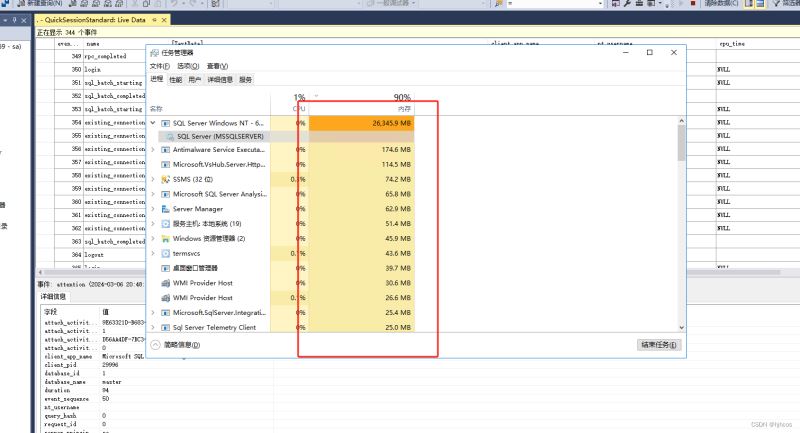The image size is (800, 433).
Task: Click the SQL Server Windows NT process icon
Action: (x=165, y=123)
